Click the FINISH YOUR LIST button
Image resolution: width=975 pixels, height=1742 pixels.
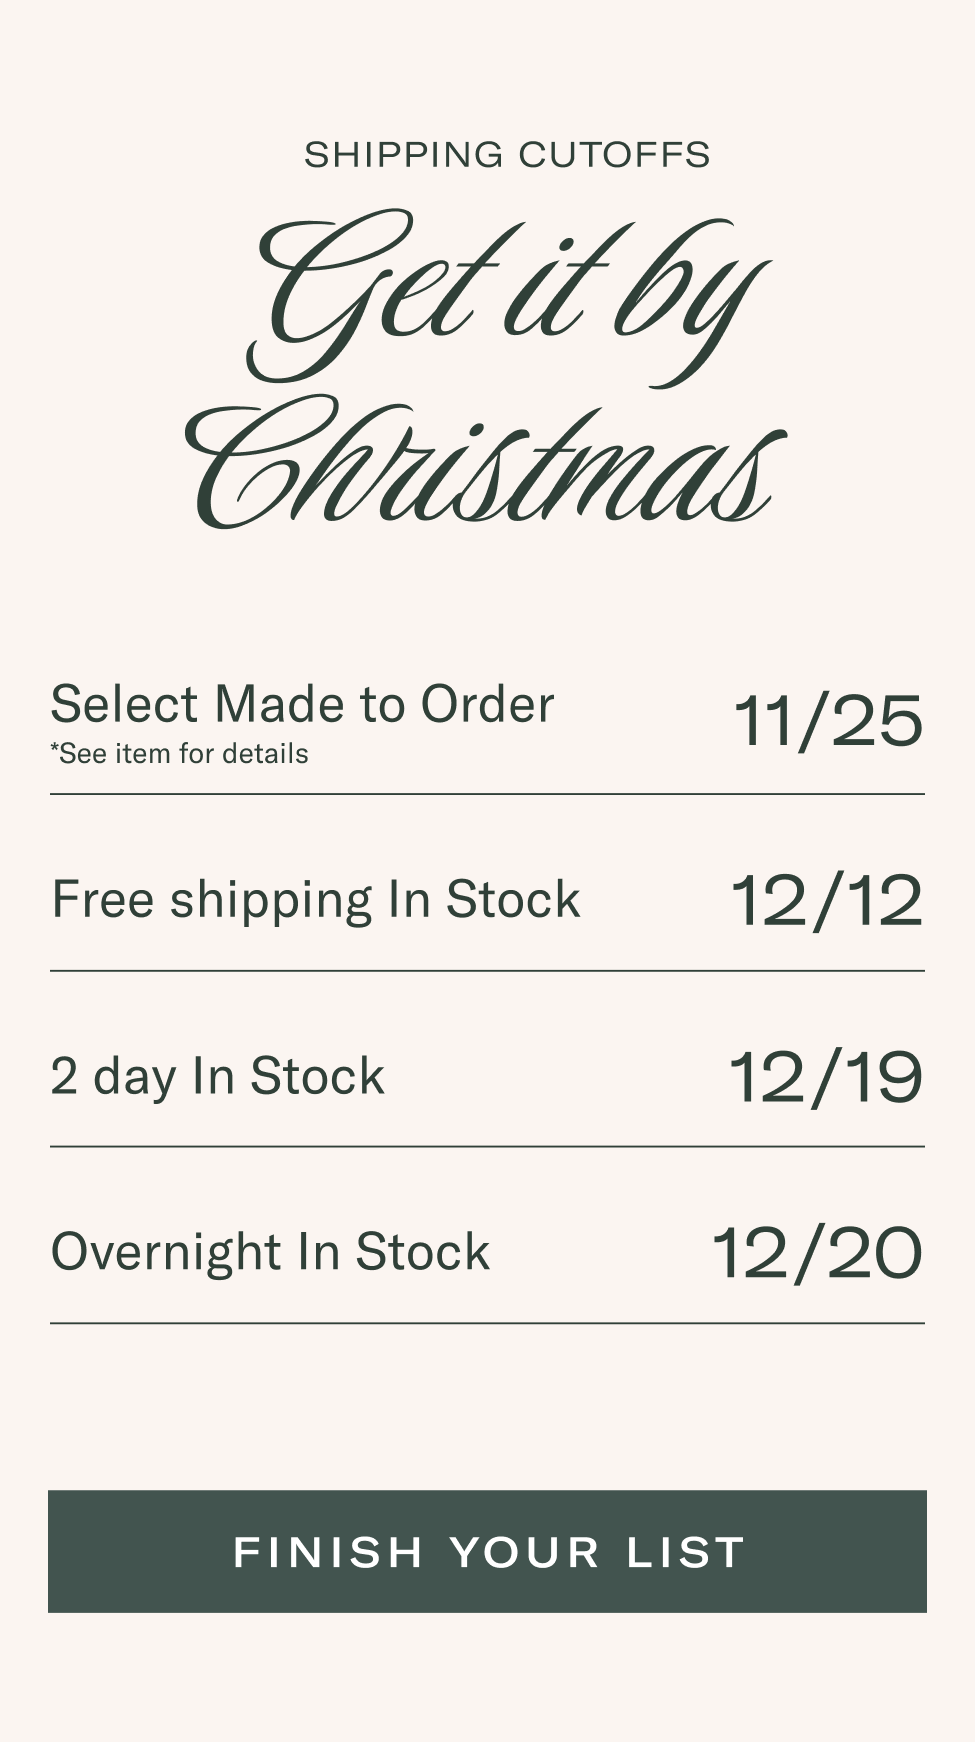(487, 1551)
